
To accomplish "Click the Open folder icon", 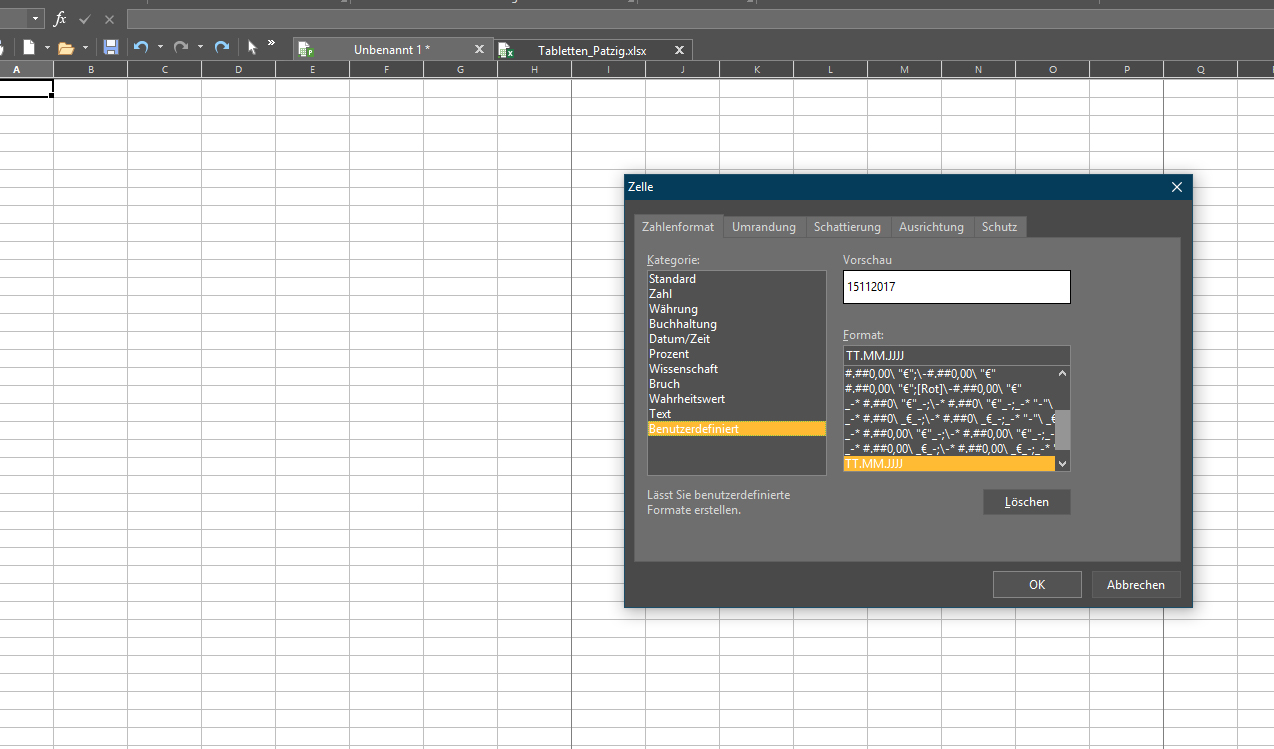I will [66, 48].
